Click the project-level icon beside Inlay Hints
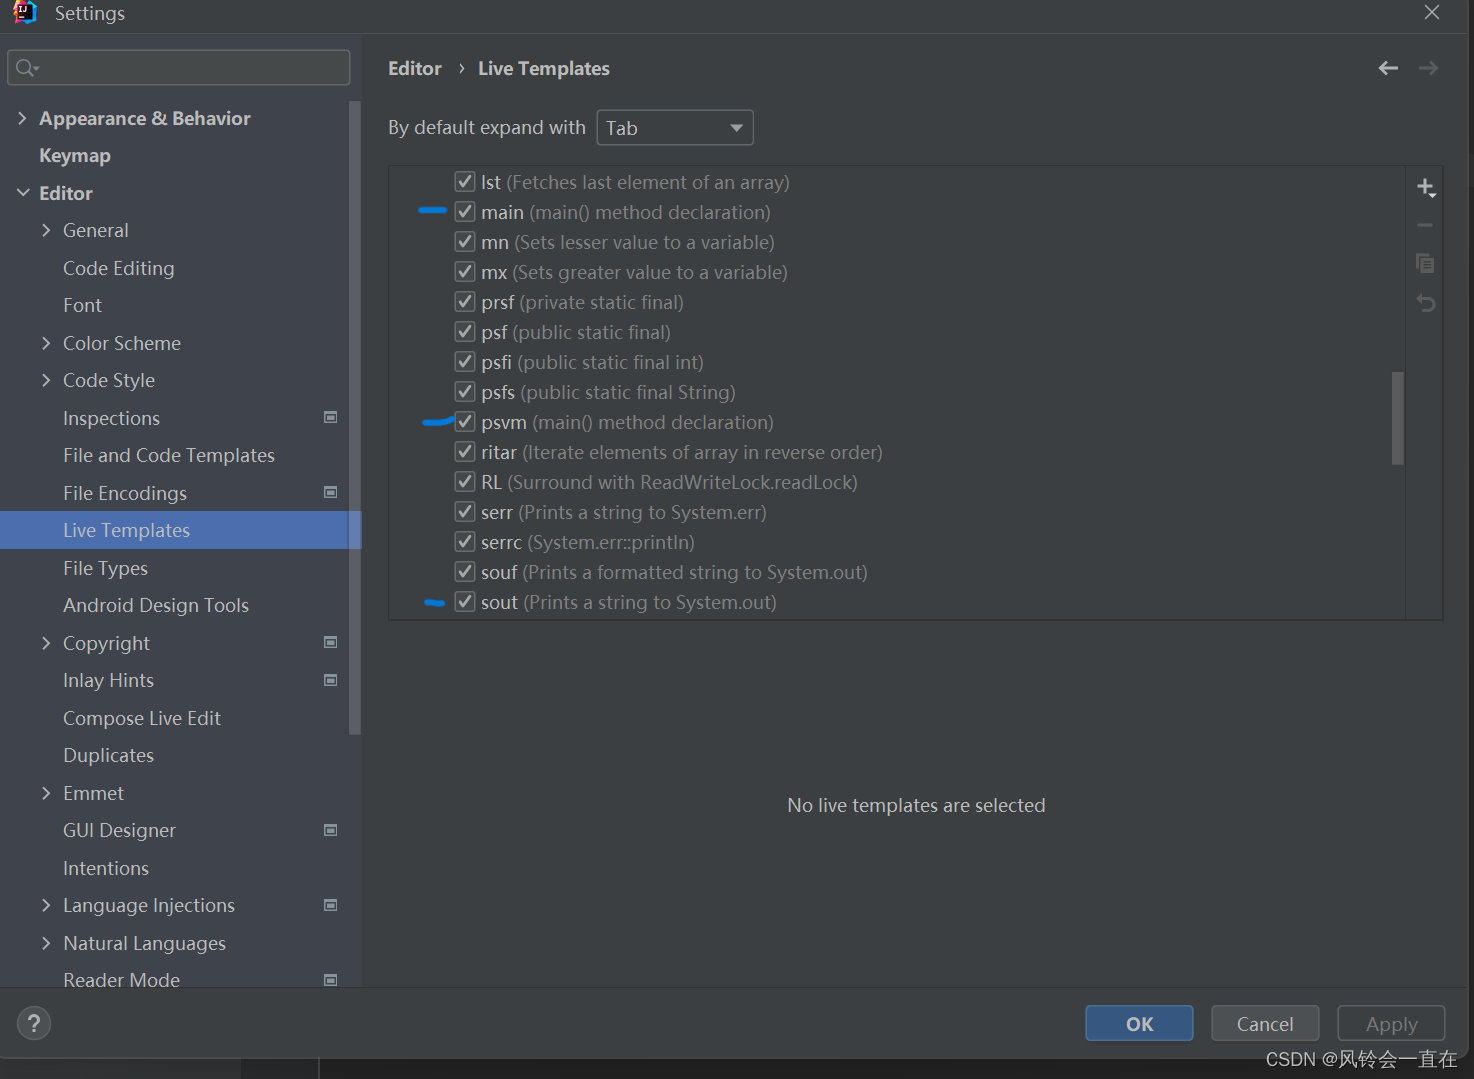This screenshot has width=1474, height=1079. [331, 680]
